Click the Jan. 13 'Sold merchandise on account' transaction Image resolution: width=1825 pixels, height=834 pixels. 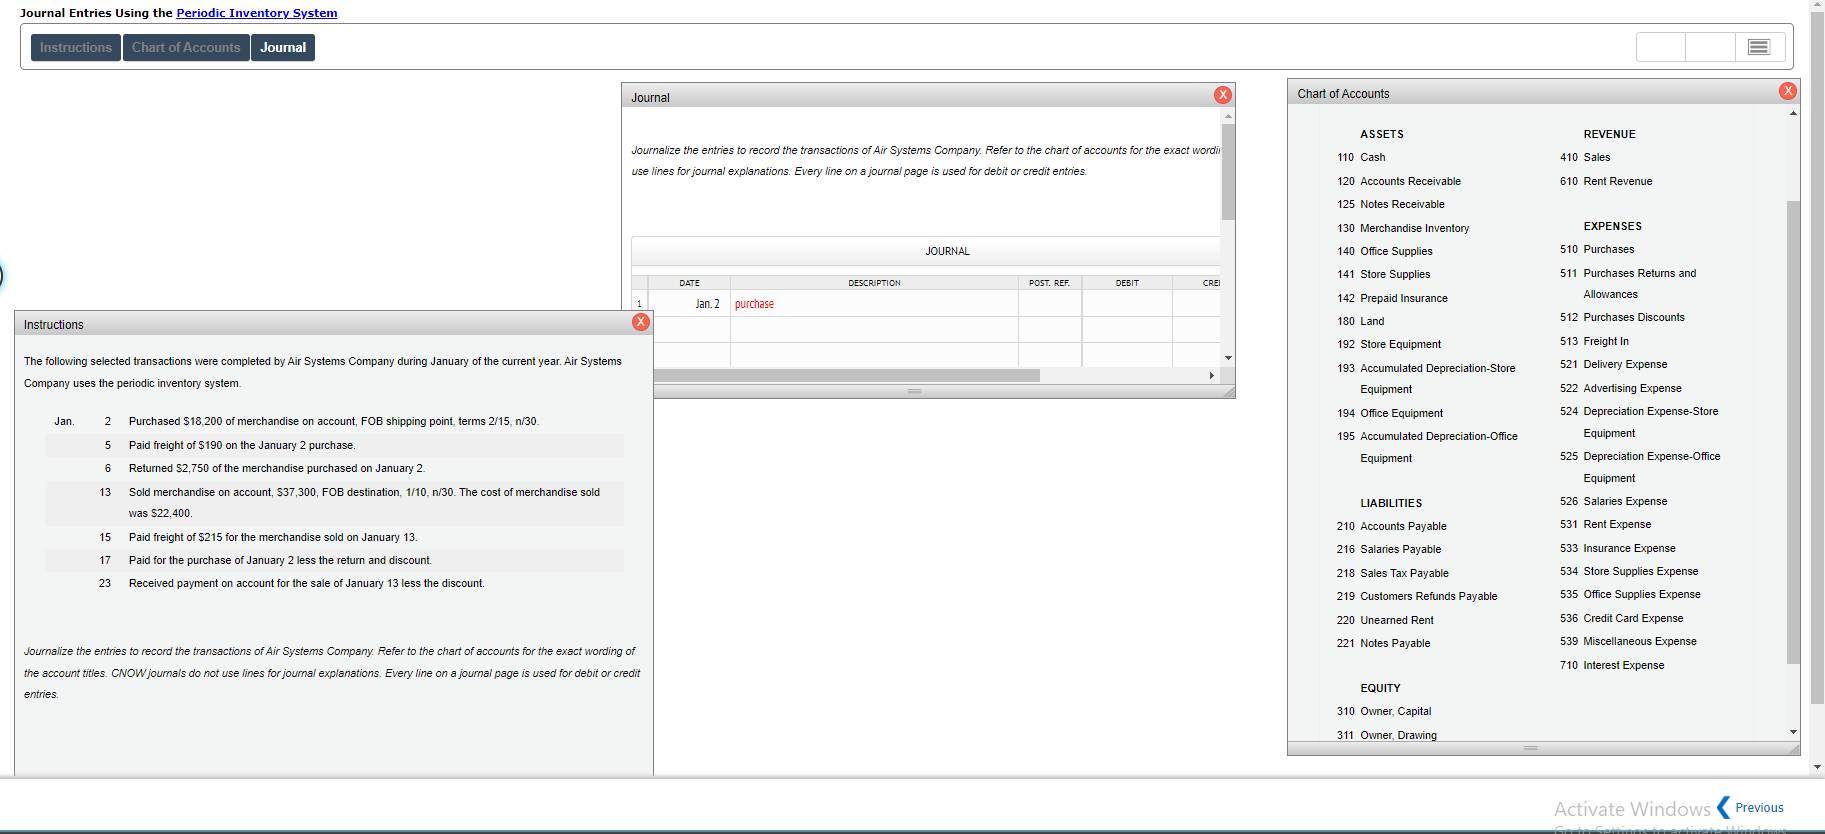tap(364, 502)
